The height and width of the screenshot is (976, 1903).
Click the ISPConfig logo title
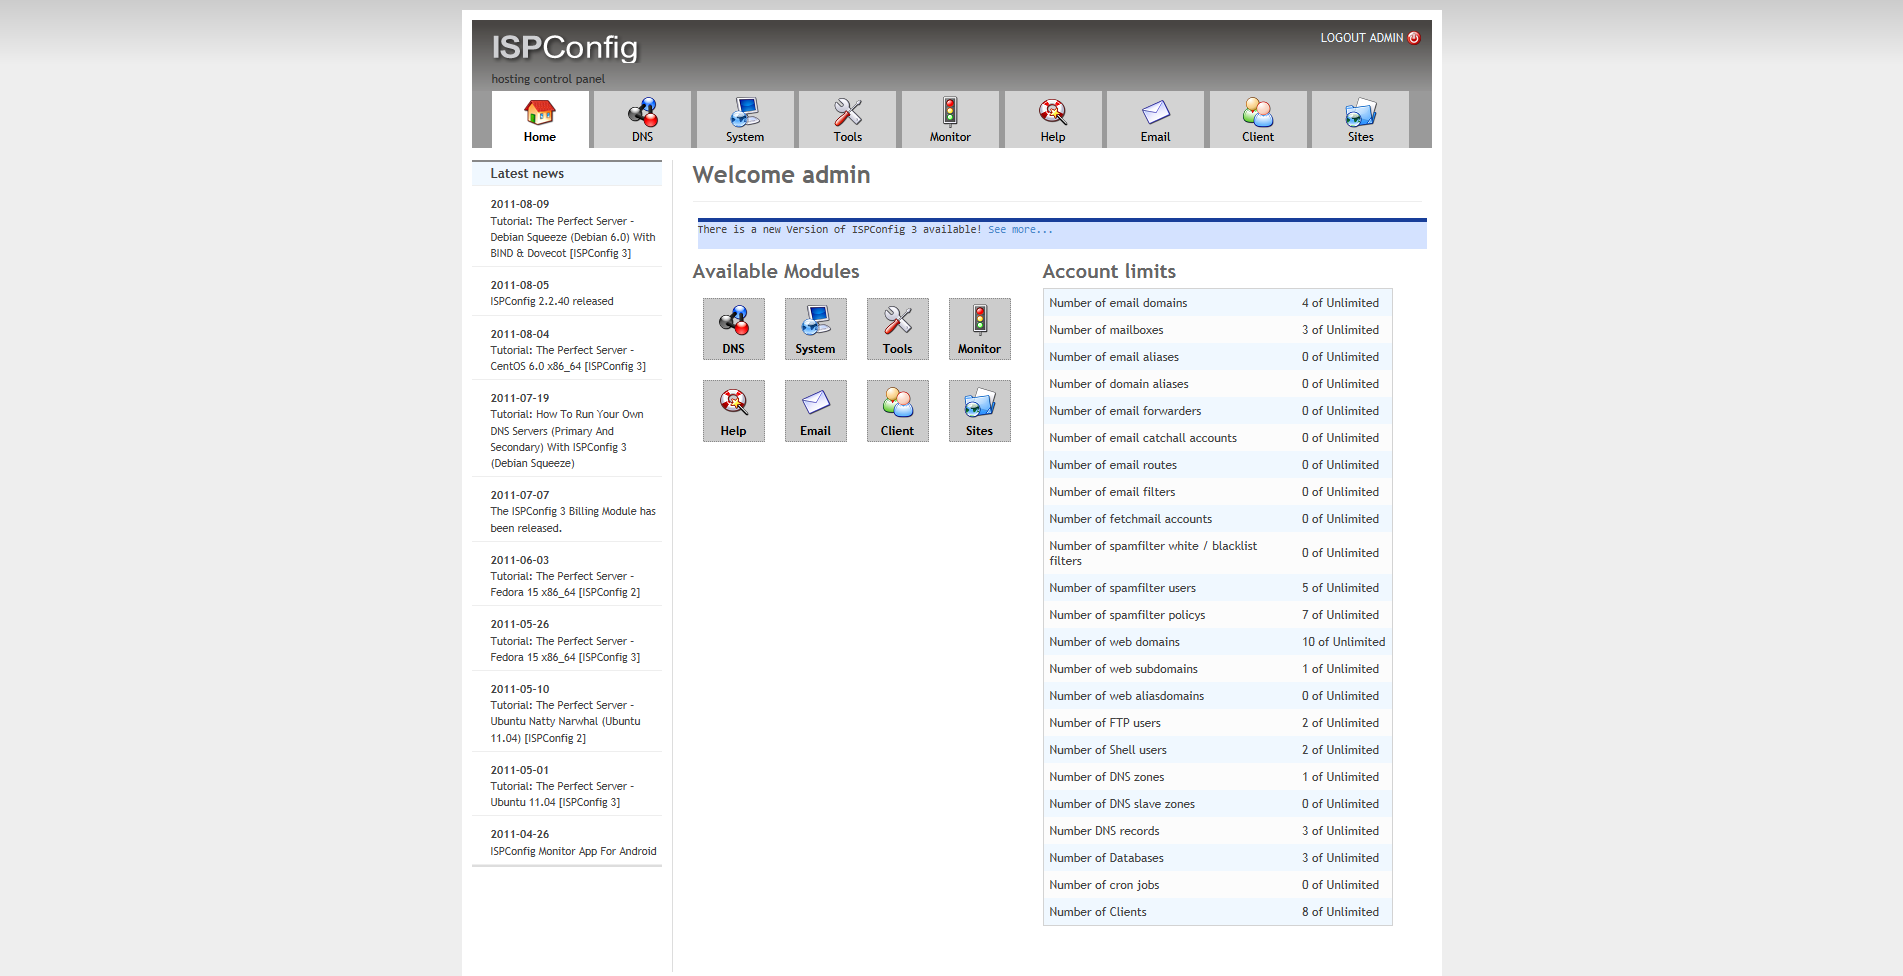[564, 47]
